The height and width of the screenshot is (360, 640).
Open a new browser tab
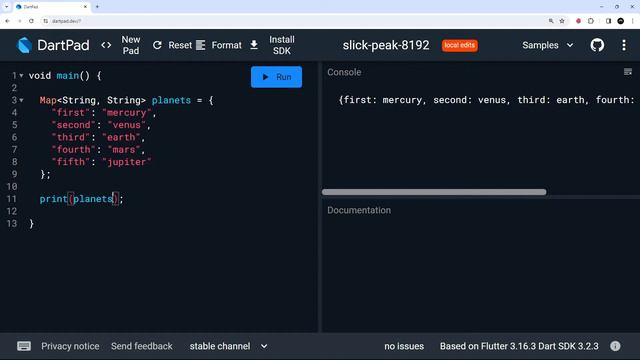pos(97,7)
